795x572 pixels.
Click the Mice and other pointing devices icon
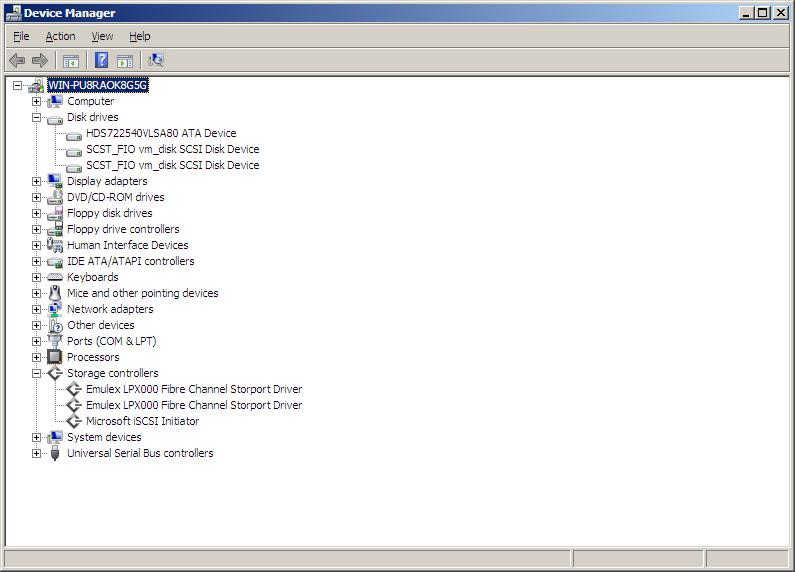[x=55, y=293]
